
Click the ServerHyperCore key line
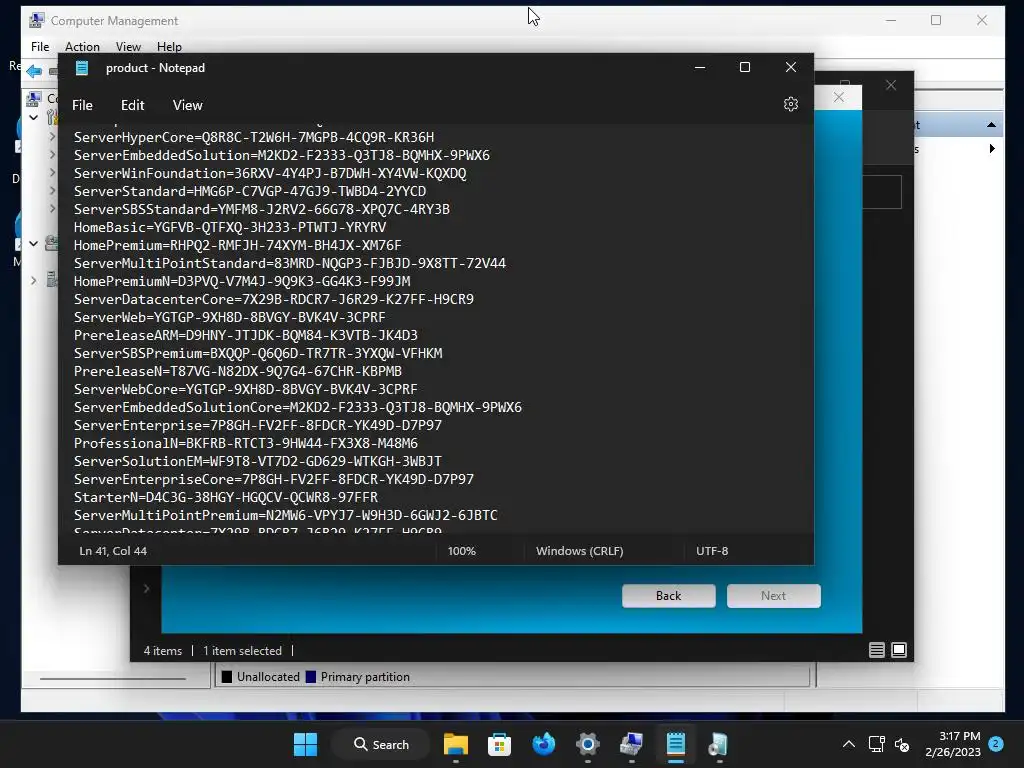pyautogui.click(x=254, y=137)
